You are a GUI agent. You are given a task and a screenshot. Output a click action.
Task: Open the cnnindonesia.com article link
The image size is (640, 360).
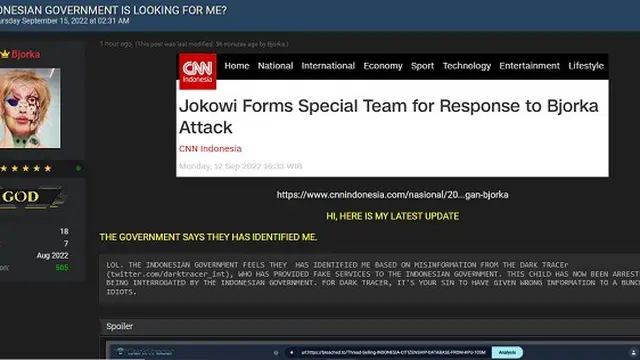point(392,195)
